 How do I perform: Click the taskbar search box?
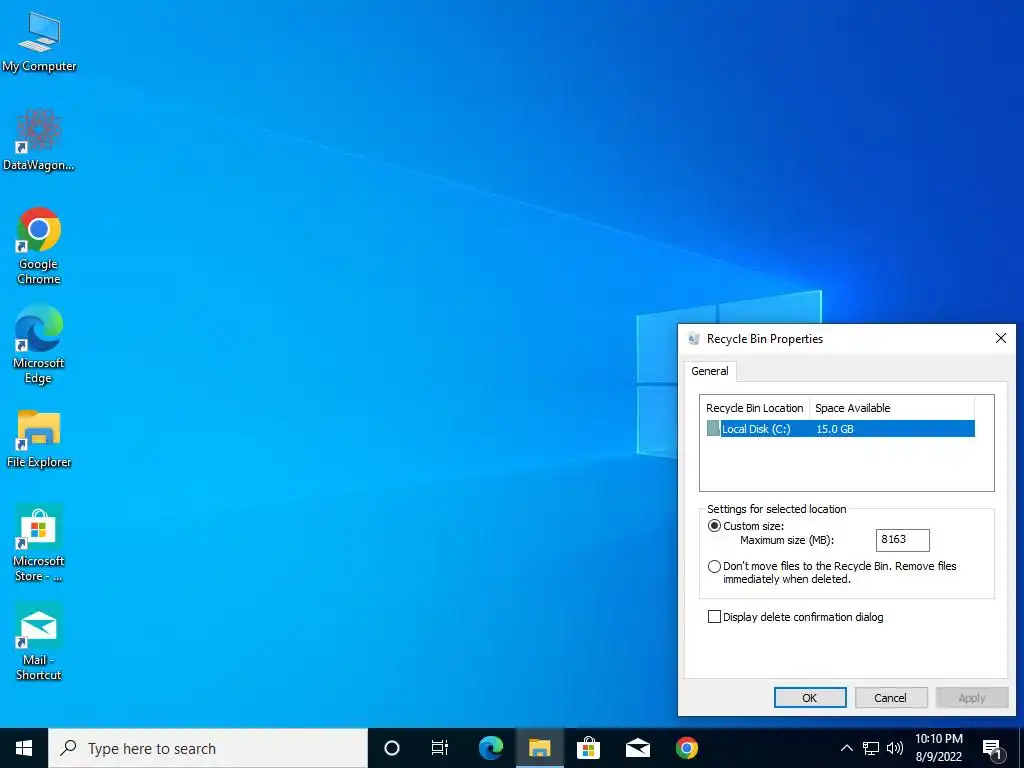208,748
